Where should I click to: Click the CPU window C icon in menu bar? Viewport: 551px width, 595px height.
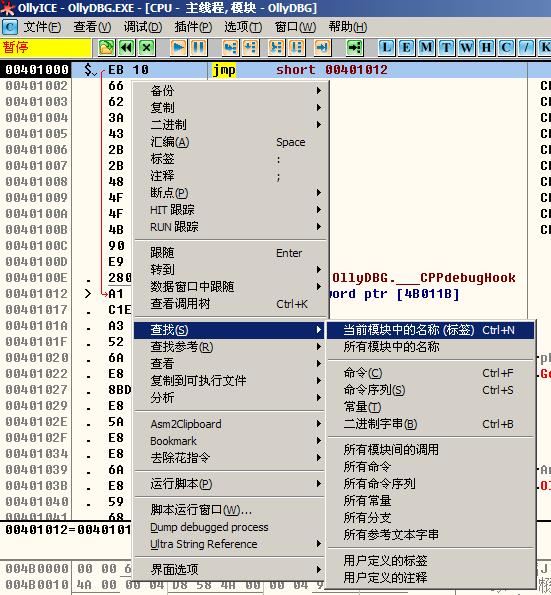(10, 27)
